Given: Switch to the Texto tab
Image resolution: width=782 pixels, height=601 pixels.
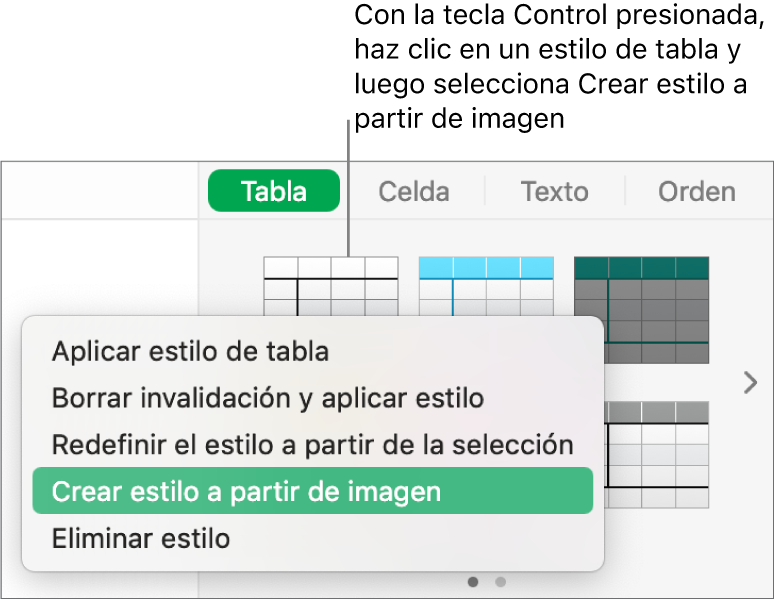Looking at the screenshot, I should (x=555, y=191).
